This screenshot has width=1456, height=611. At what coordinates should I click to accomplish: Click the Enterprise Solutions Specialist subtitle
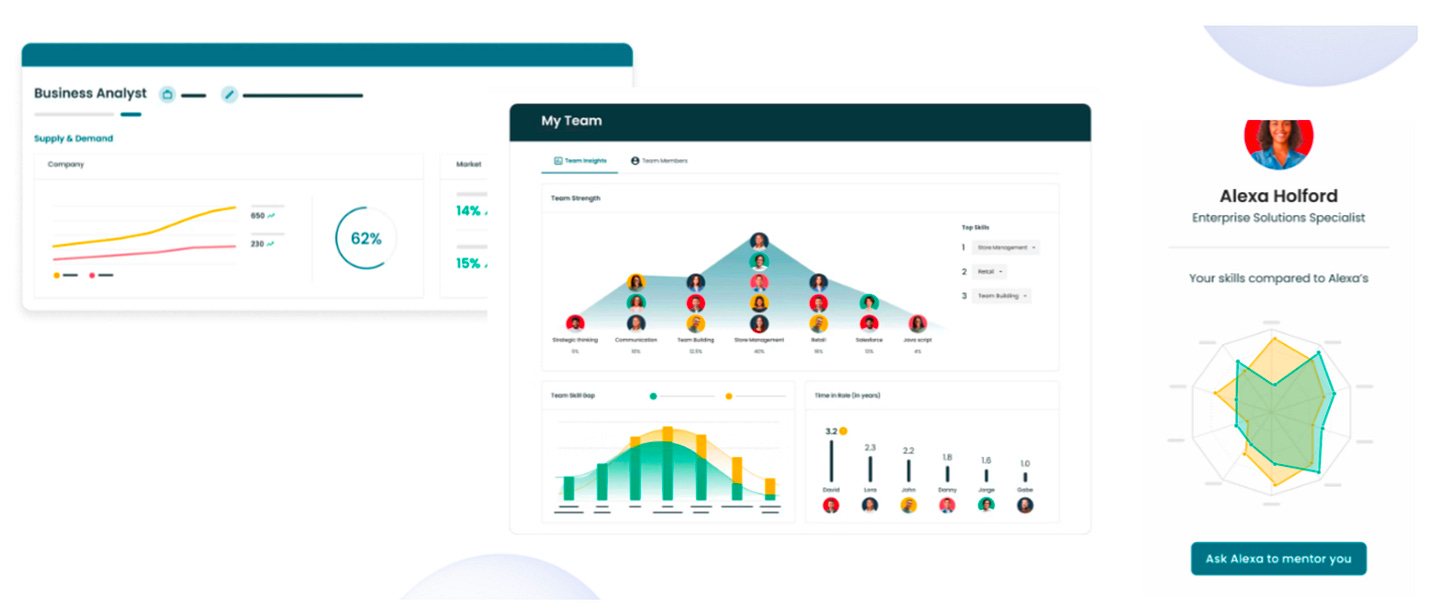[x=1278, y=218]
